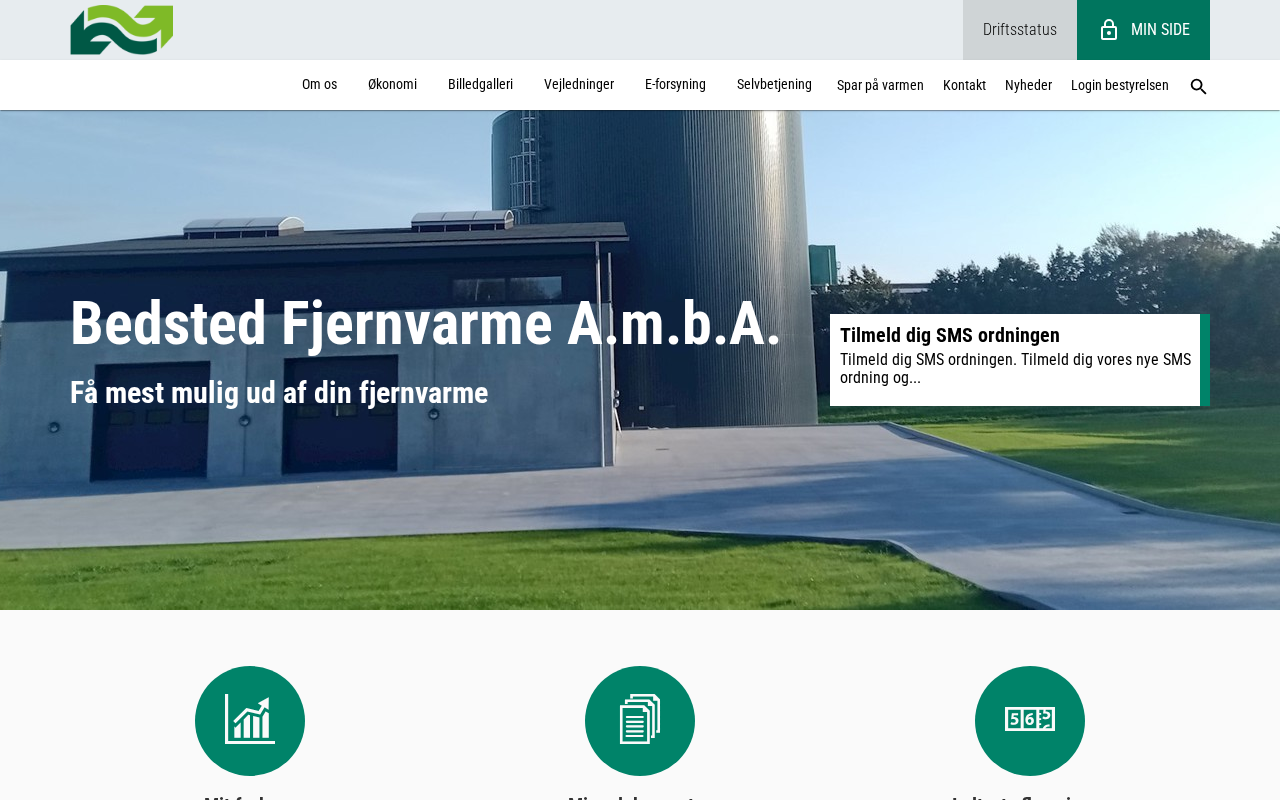The height and width of the screenshot is (800, 1280).
Task: Click the Bedsted Fjernvarme A.m.b.A. heading
Action: [425, 323]
